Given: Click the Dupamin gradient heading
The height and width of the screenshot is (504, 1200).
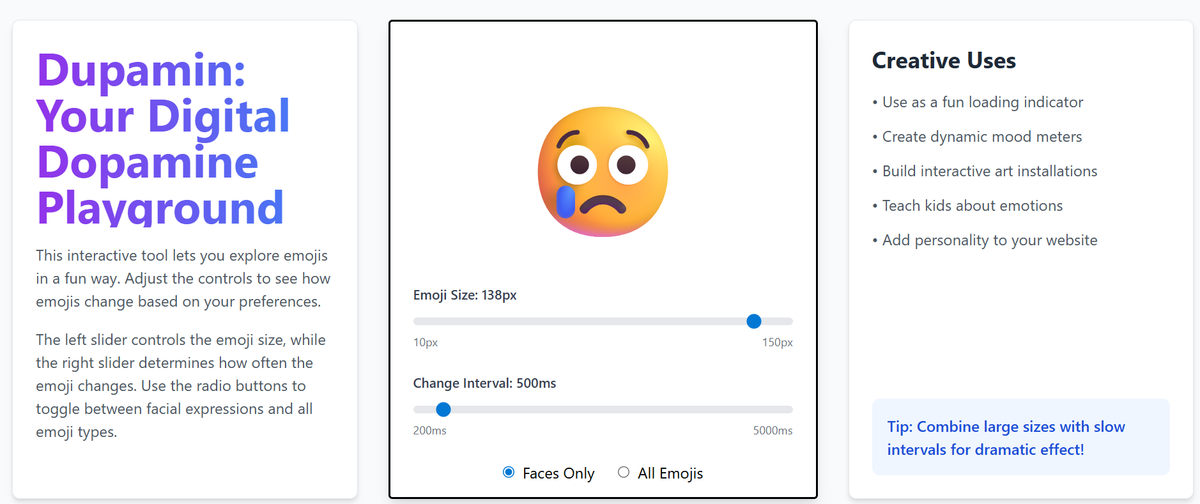Looking at the screenshot, I should click(164, 139).
